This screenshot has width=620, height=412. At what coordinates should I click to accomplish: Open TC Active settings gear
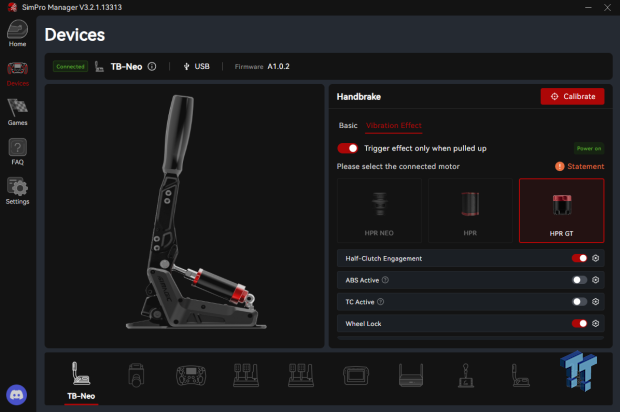(x=595, y=302)
